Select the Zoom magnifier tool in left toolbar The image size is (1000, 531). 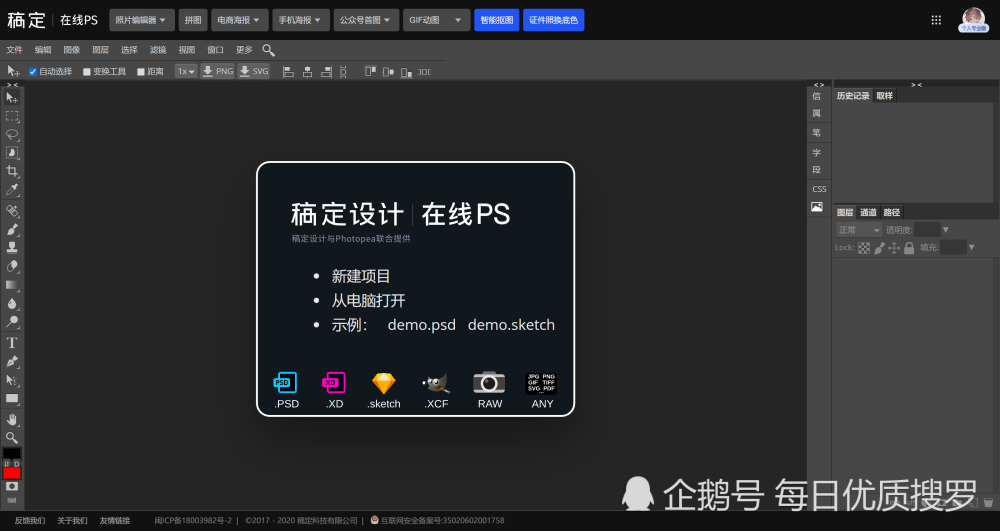click(x=12, y=438)
